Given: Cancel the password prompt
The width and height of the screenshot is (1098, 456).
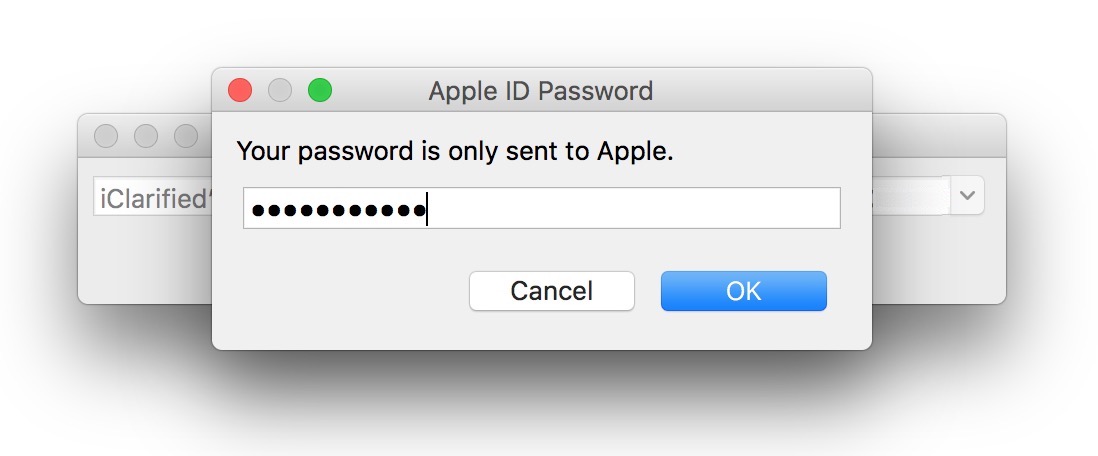Looking at the screenshot, I should [551, 291].
